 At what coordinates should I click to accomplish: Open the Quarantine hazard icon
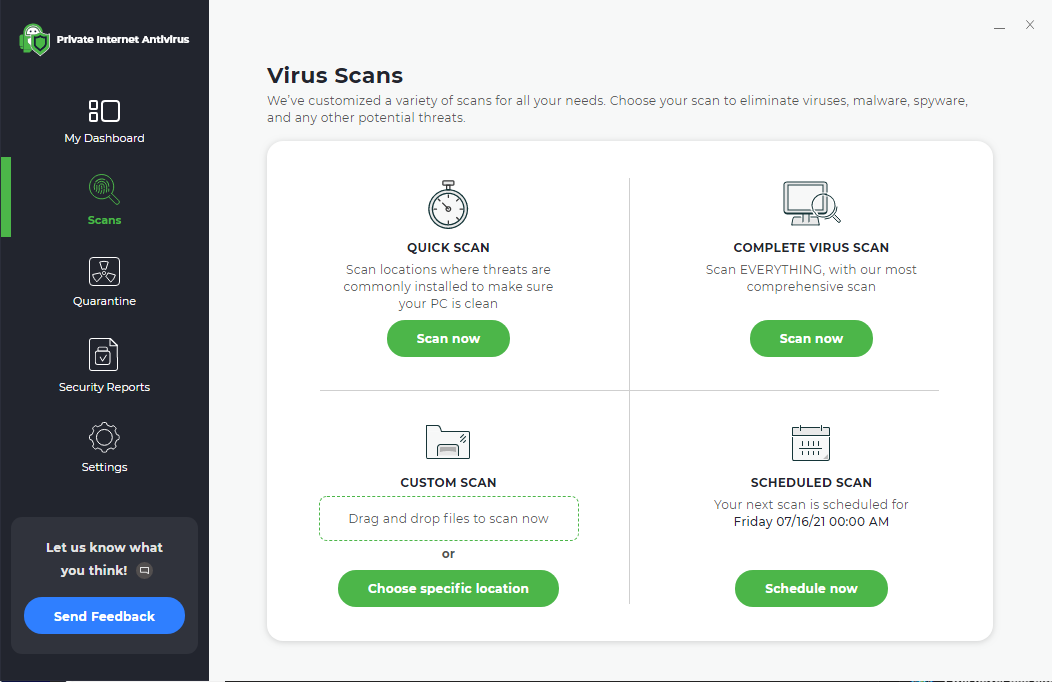click(104, 271)
